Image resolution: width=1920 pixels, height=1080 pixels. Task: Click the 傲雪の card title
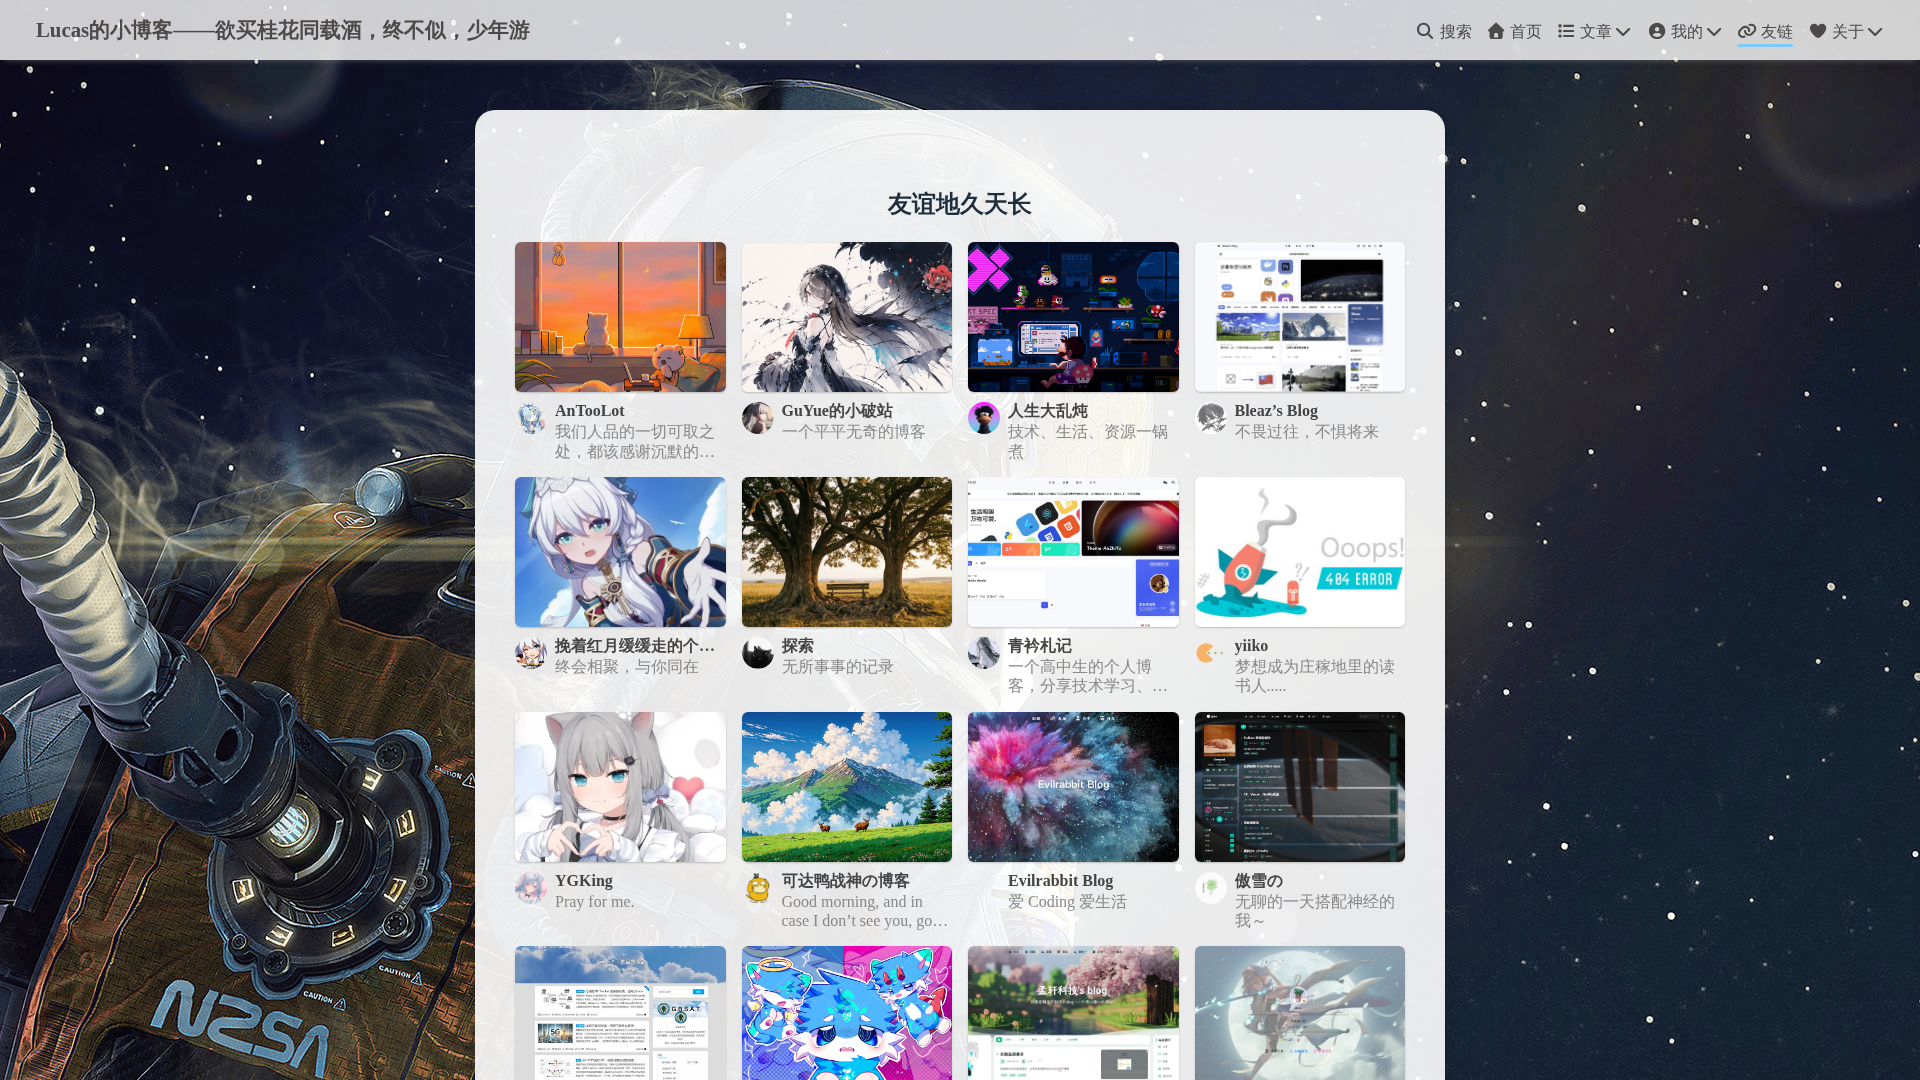coord(1258,881)
